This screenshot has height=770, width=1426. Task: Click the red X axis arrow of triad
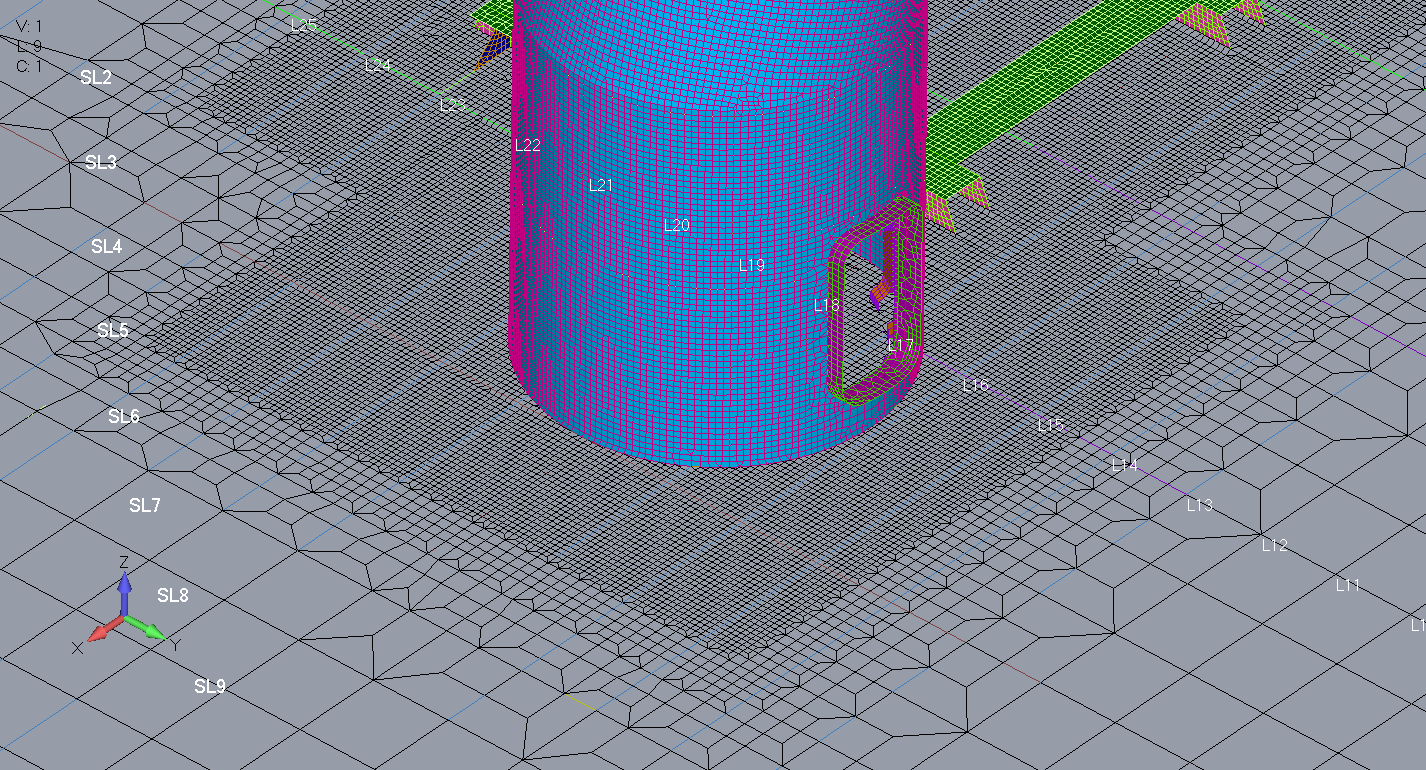103,632
